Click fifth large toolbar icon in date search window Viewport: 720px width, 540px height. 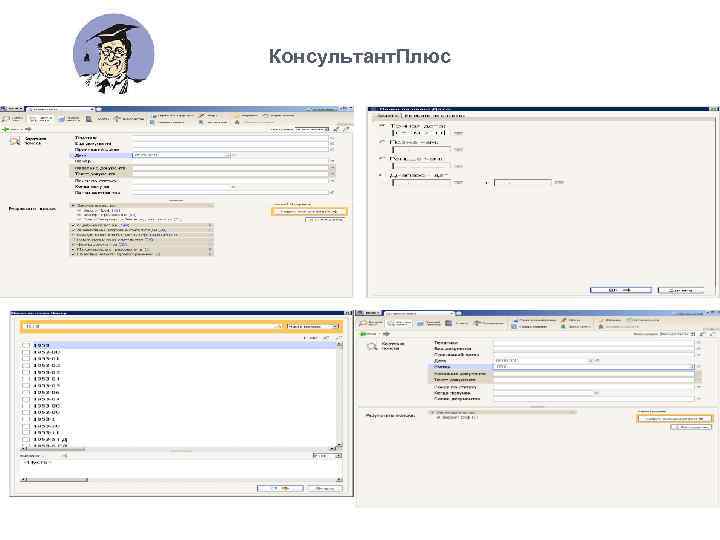tap(129, 119)
